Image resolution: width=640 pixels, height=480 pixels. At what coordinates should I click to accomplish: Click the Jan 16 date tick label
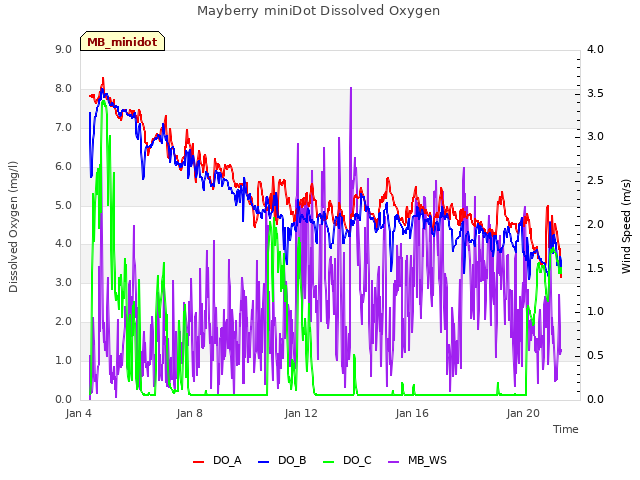[x=412, y=413]
